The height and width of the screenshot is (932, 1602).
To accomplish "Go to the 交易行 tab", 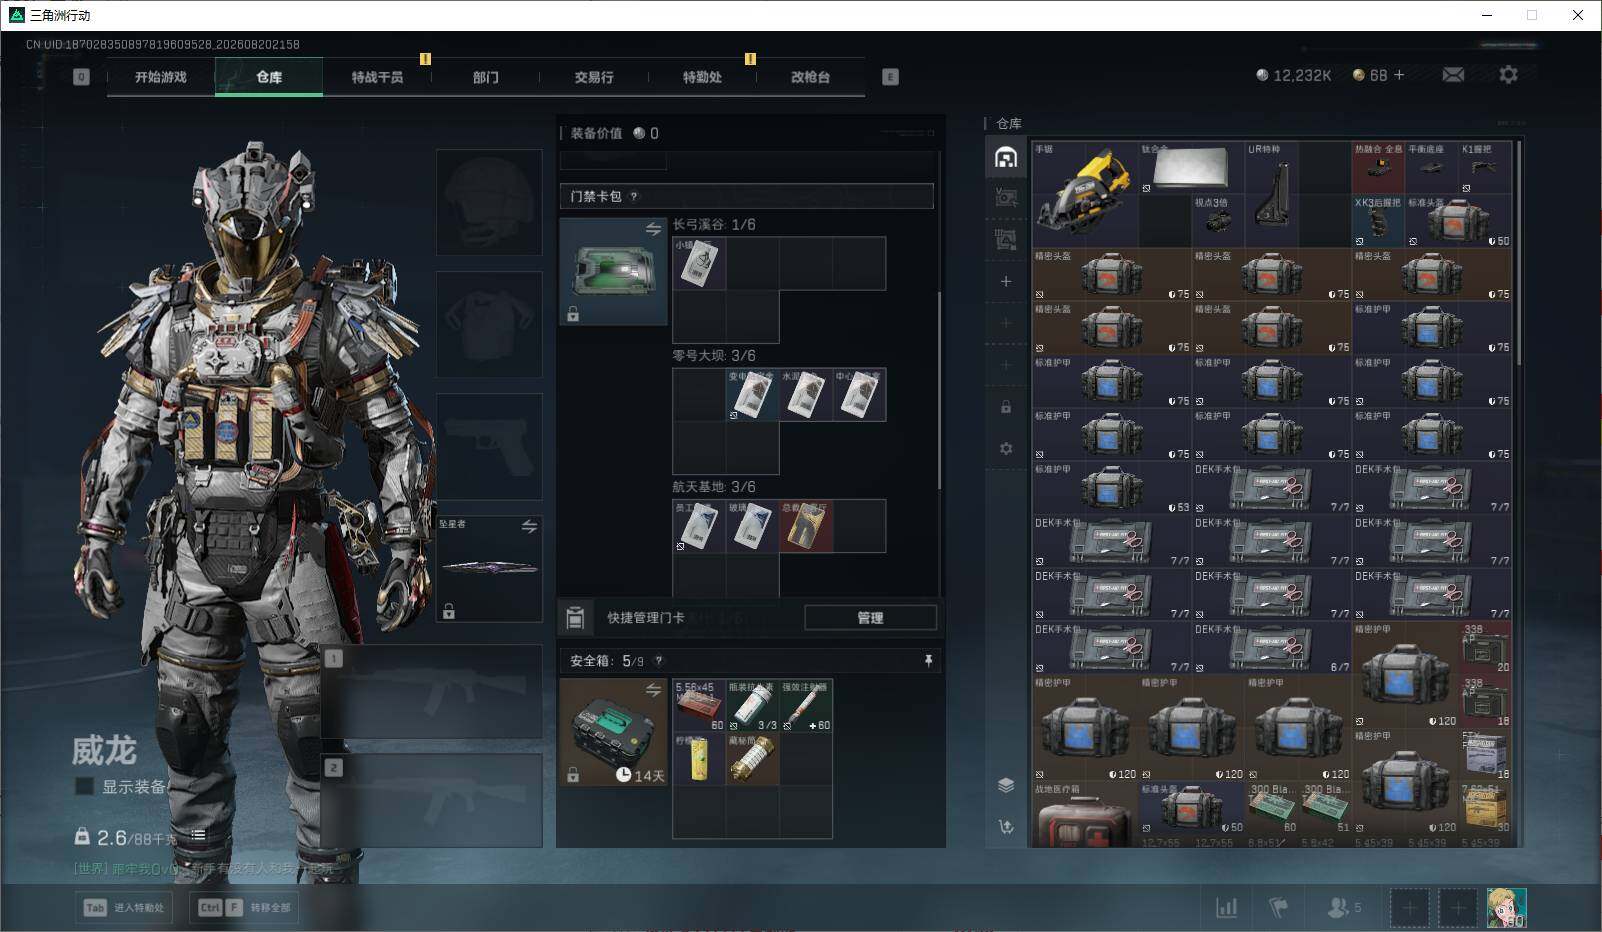I will (x=594, y=77).
